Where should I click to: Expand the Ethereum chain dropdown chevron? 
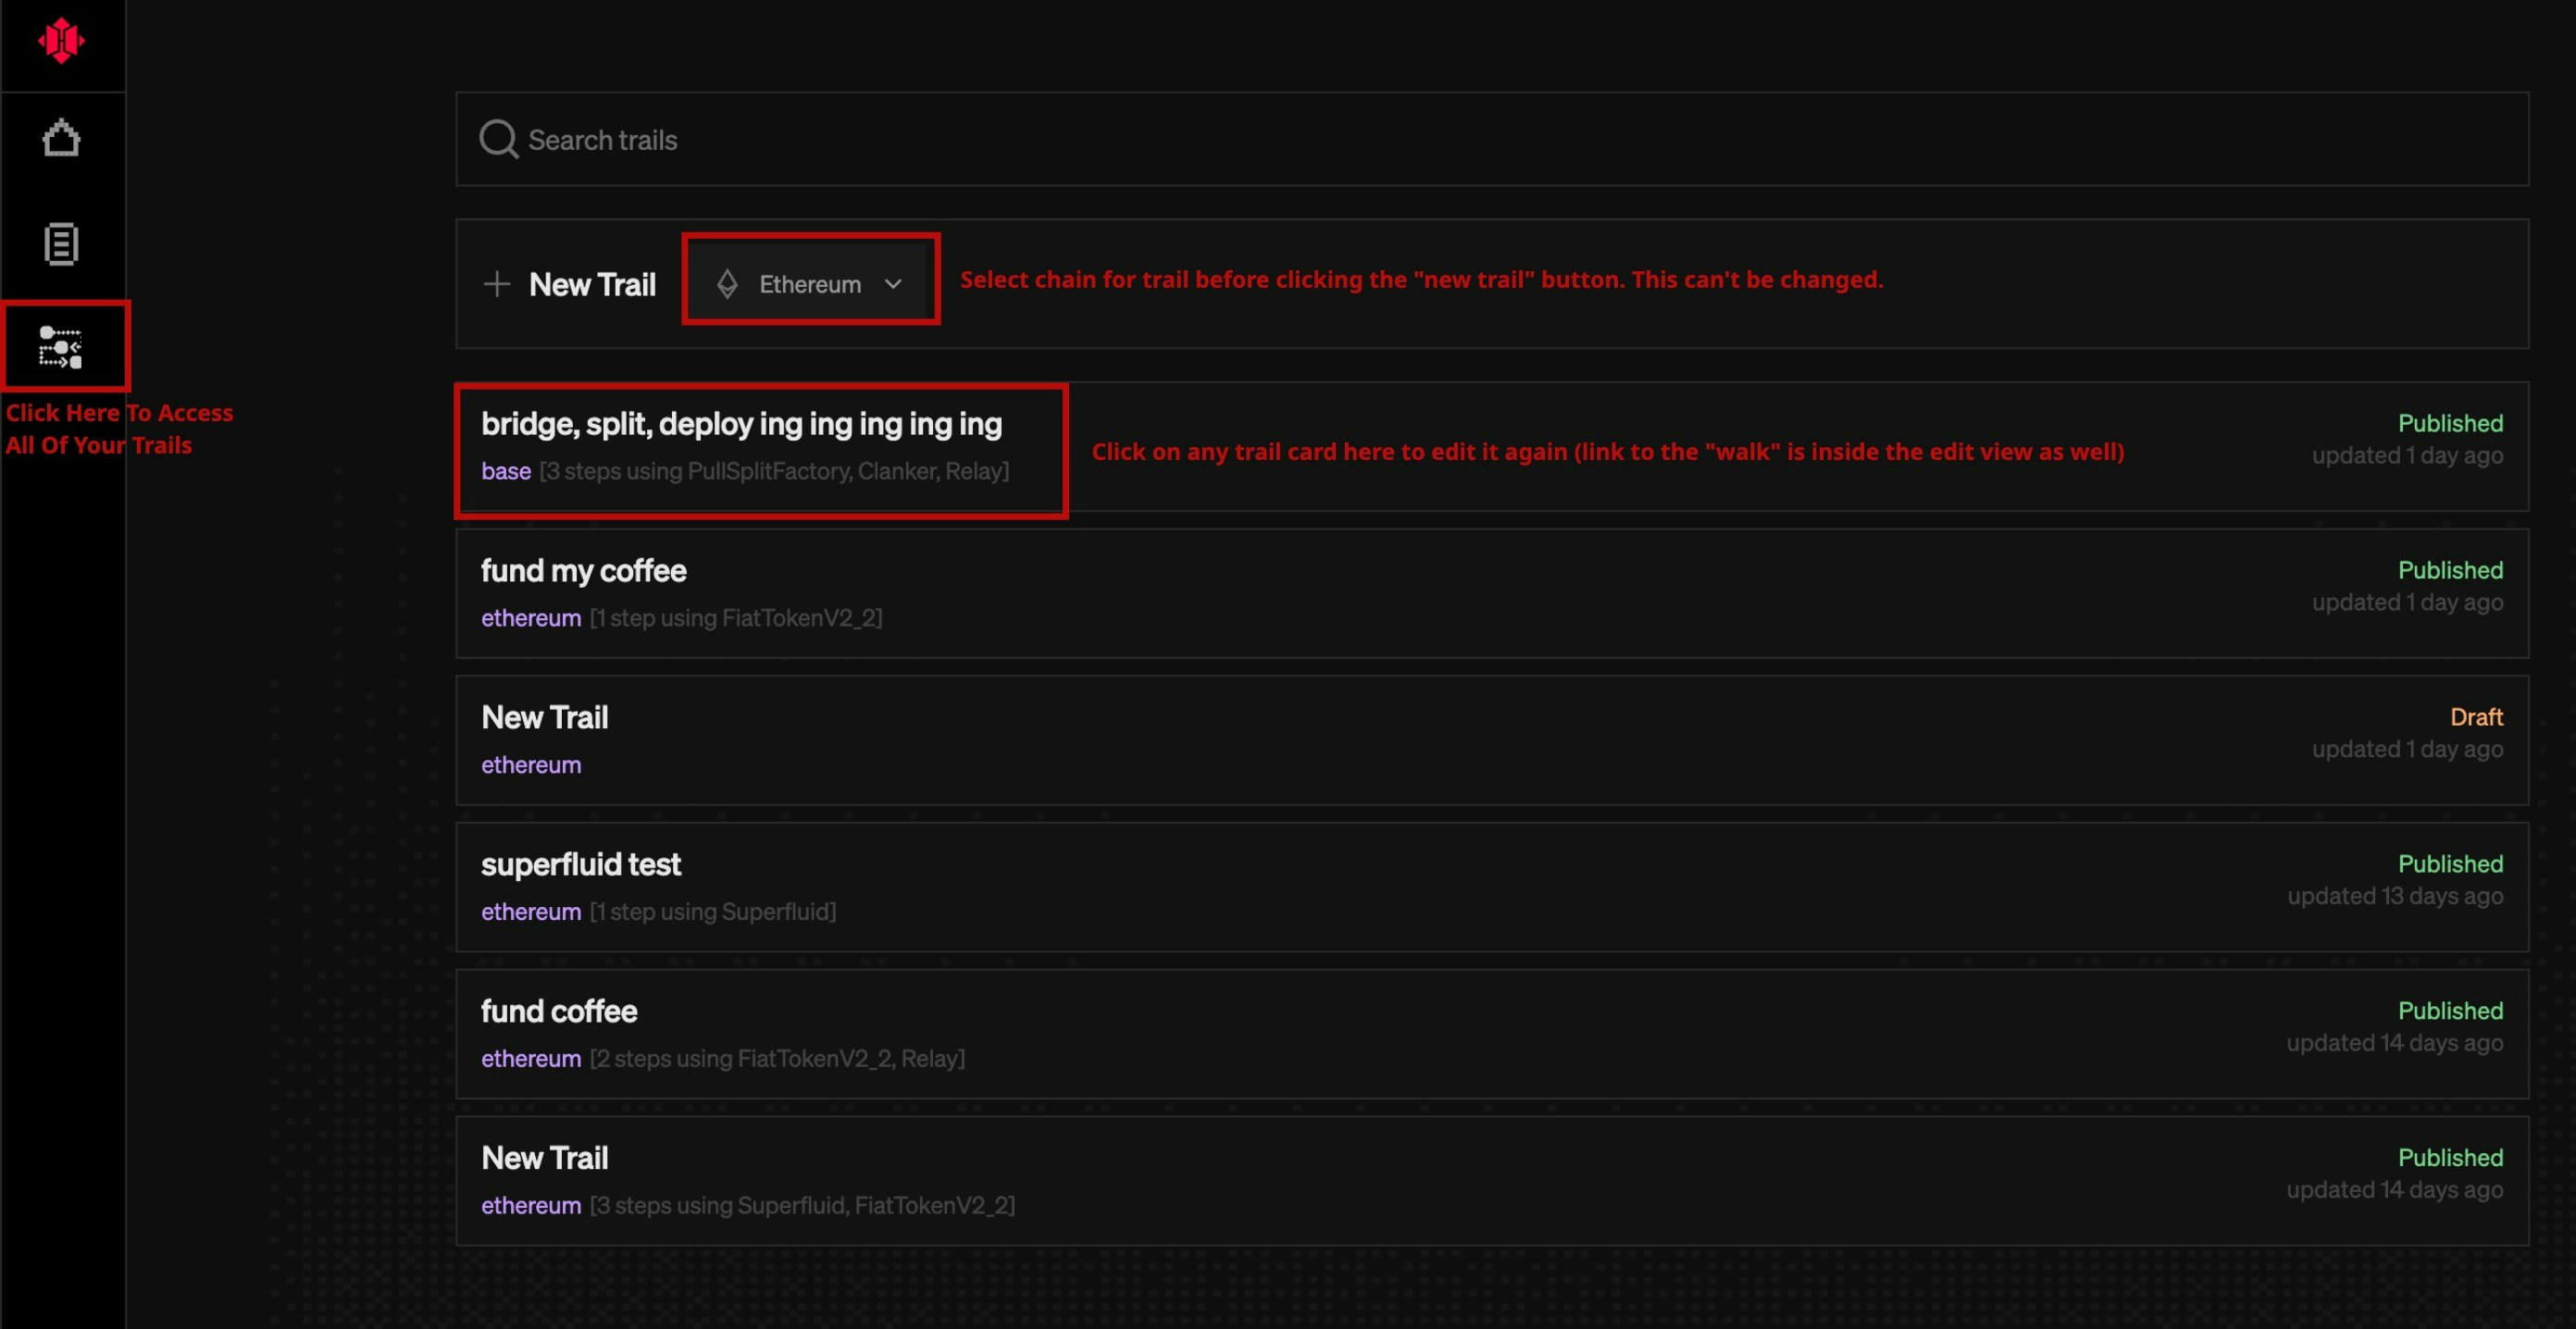pos(893,284)
